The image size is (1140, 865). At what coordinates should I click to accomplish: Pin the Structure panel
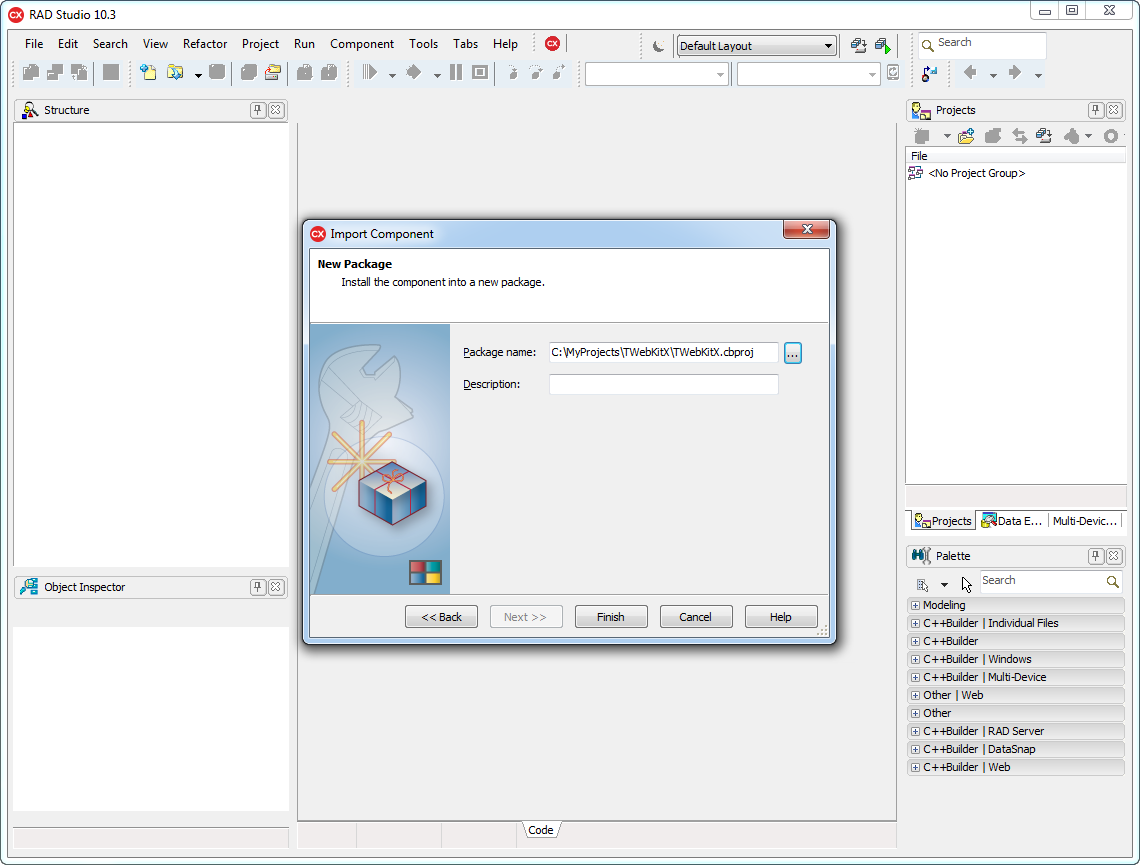coord(257,110)
